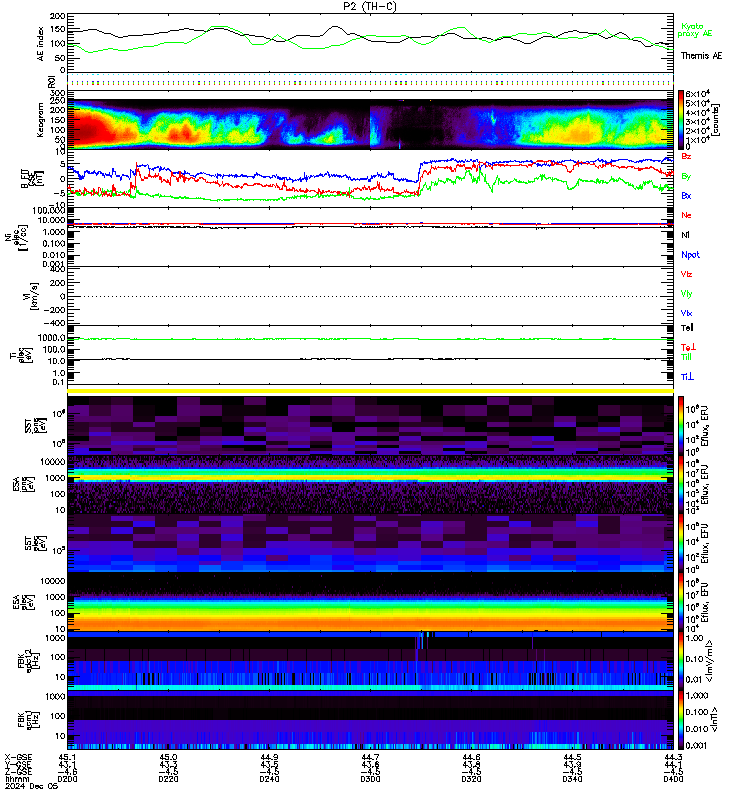Click the Keogram axis label
This screenshot has width=750, height=800.
pyautogui.click(x=40, y=120)
